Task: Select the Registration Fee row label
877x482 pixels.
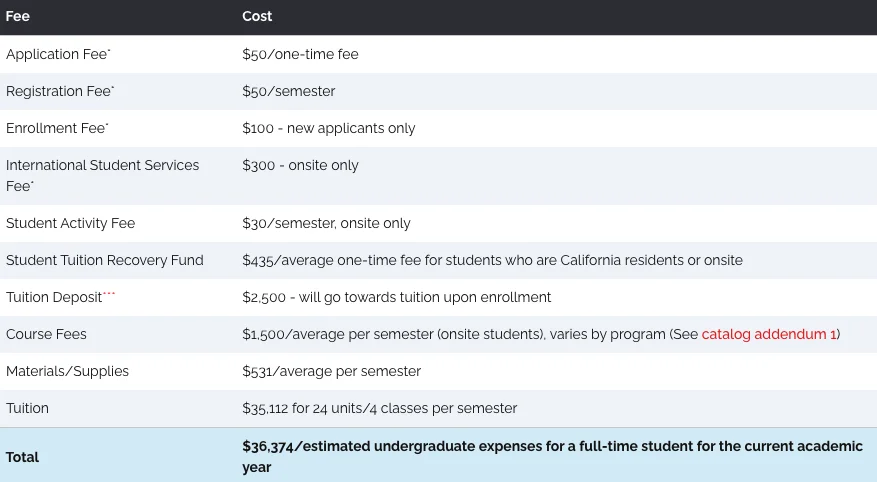Action: coord(60,91)
